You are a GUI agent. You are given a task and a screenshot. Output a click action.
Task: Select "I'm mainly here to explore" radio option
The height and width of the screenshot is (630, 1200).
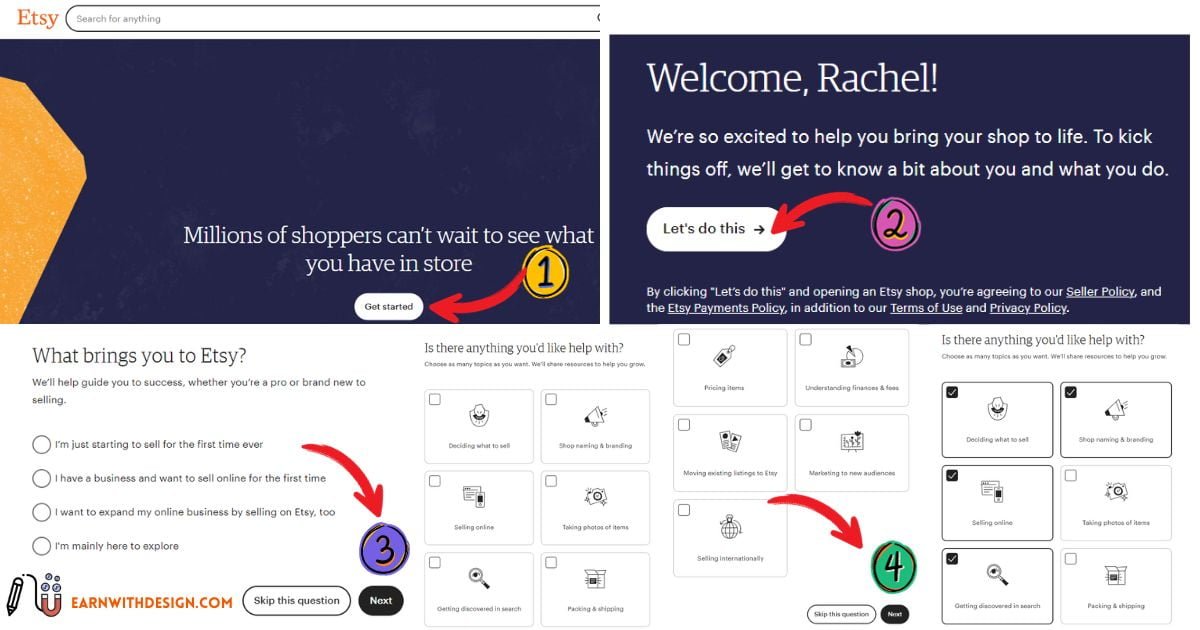tap(41, 545)
